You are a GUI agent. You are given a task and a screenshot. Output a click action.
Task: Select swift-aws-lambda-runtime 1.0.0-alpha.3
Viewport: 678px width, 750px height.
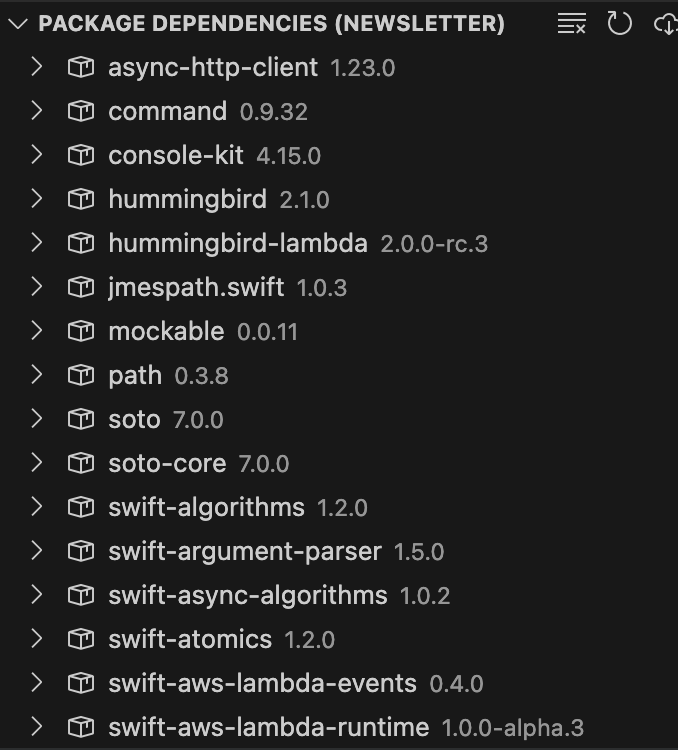[x=268, y=727]
